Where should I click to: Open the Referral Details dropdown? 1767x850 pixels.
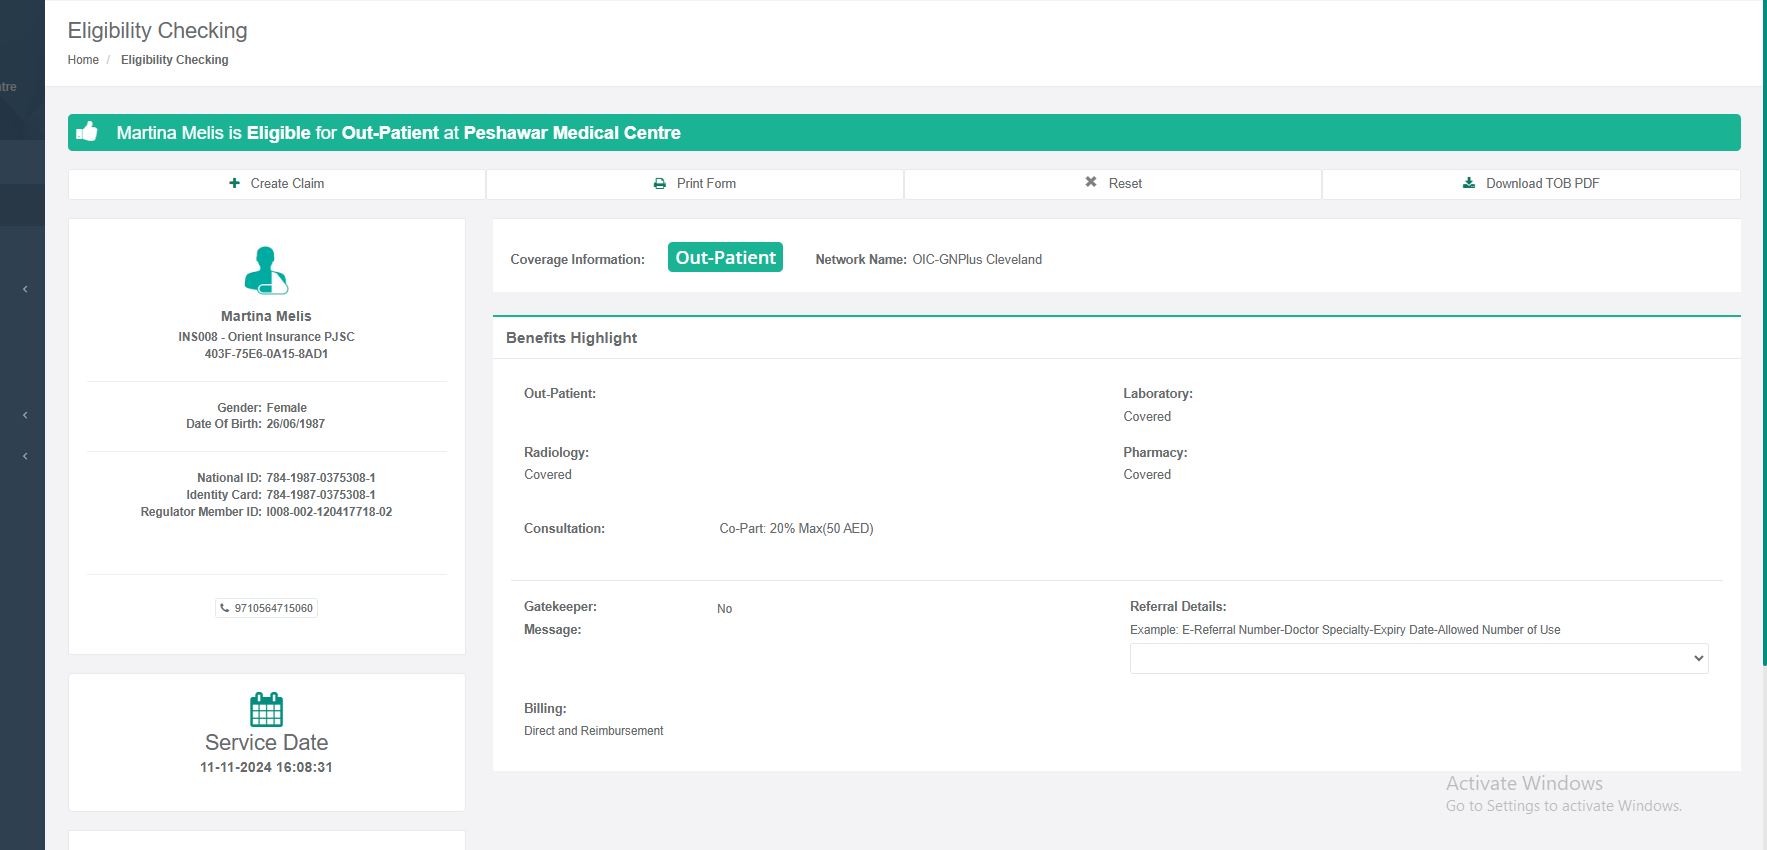pos(1418,658)
